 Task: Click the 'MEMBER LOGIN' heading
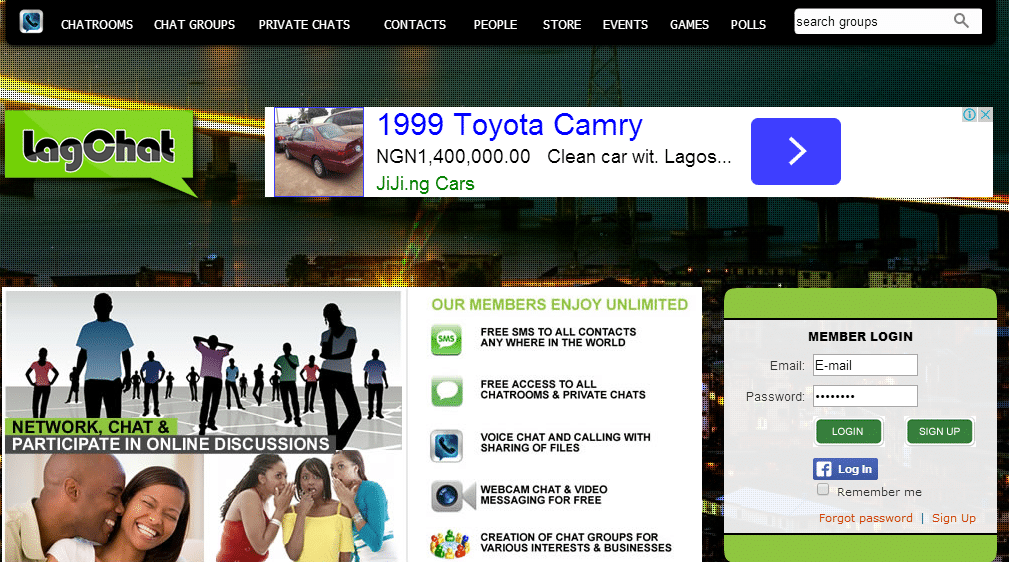coord(860,337)
